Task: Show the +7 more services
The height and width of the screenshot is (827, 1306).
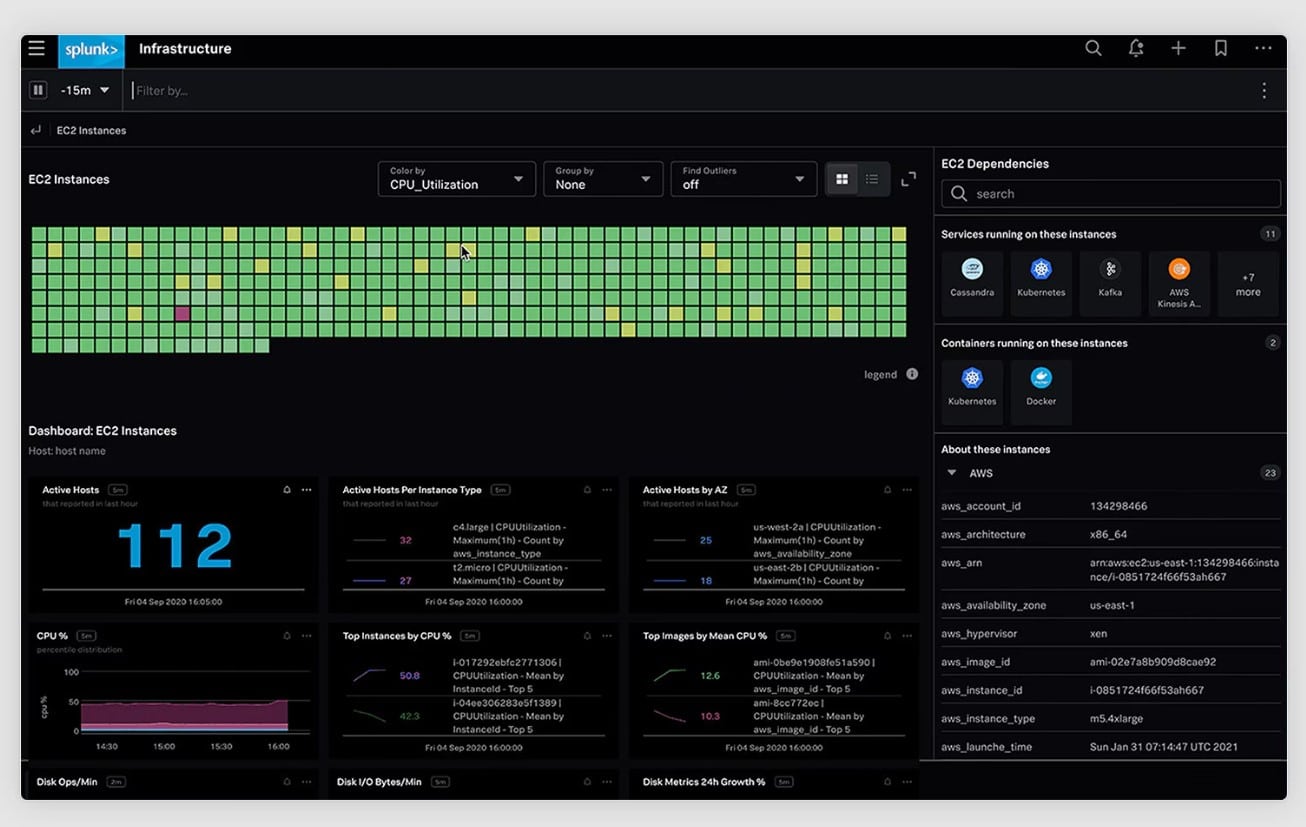Action: coord(1248,284)
